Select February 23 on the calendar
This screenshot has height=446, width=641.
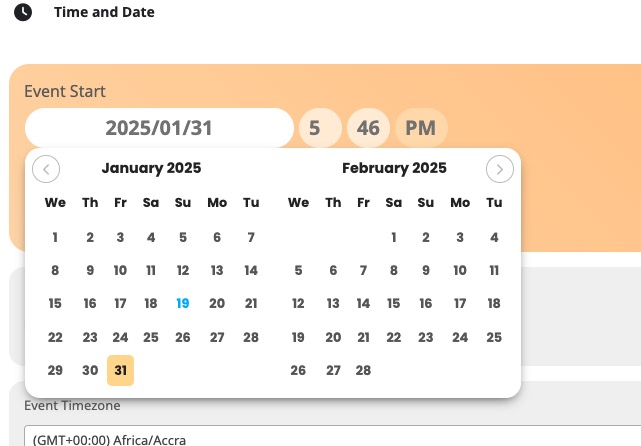point(426,337)
